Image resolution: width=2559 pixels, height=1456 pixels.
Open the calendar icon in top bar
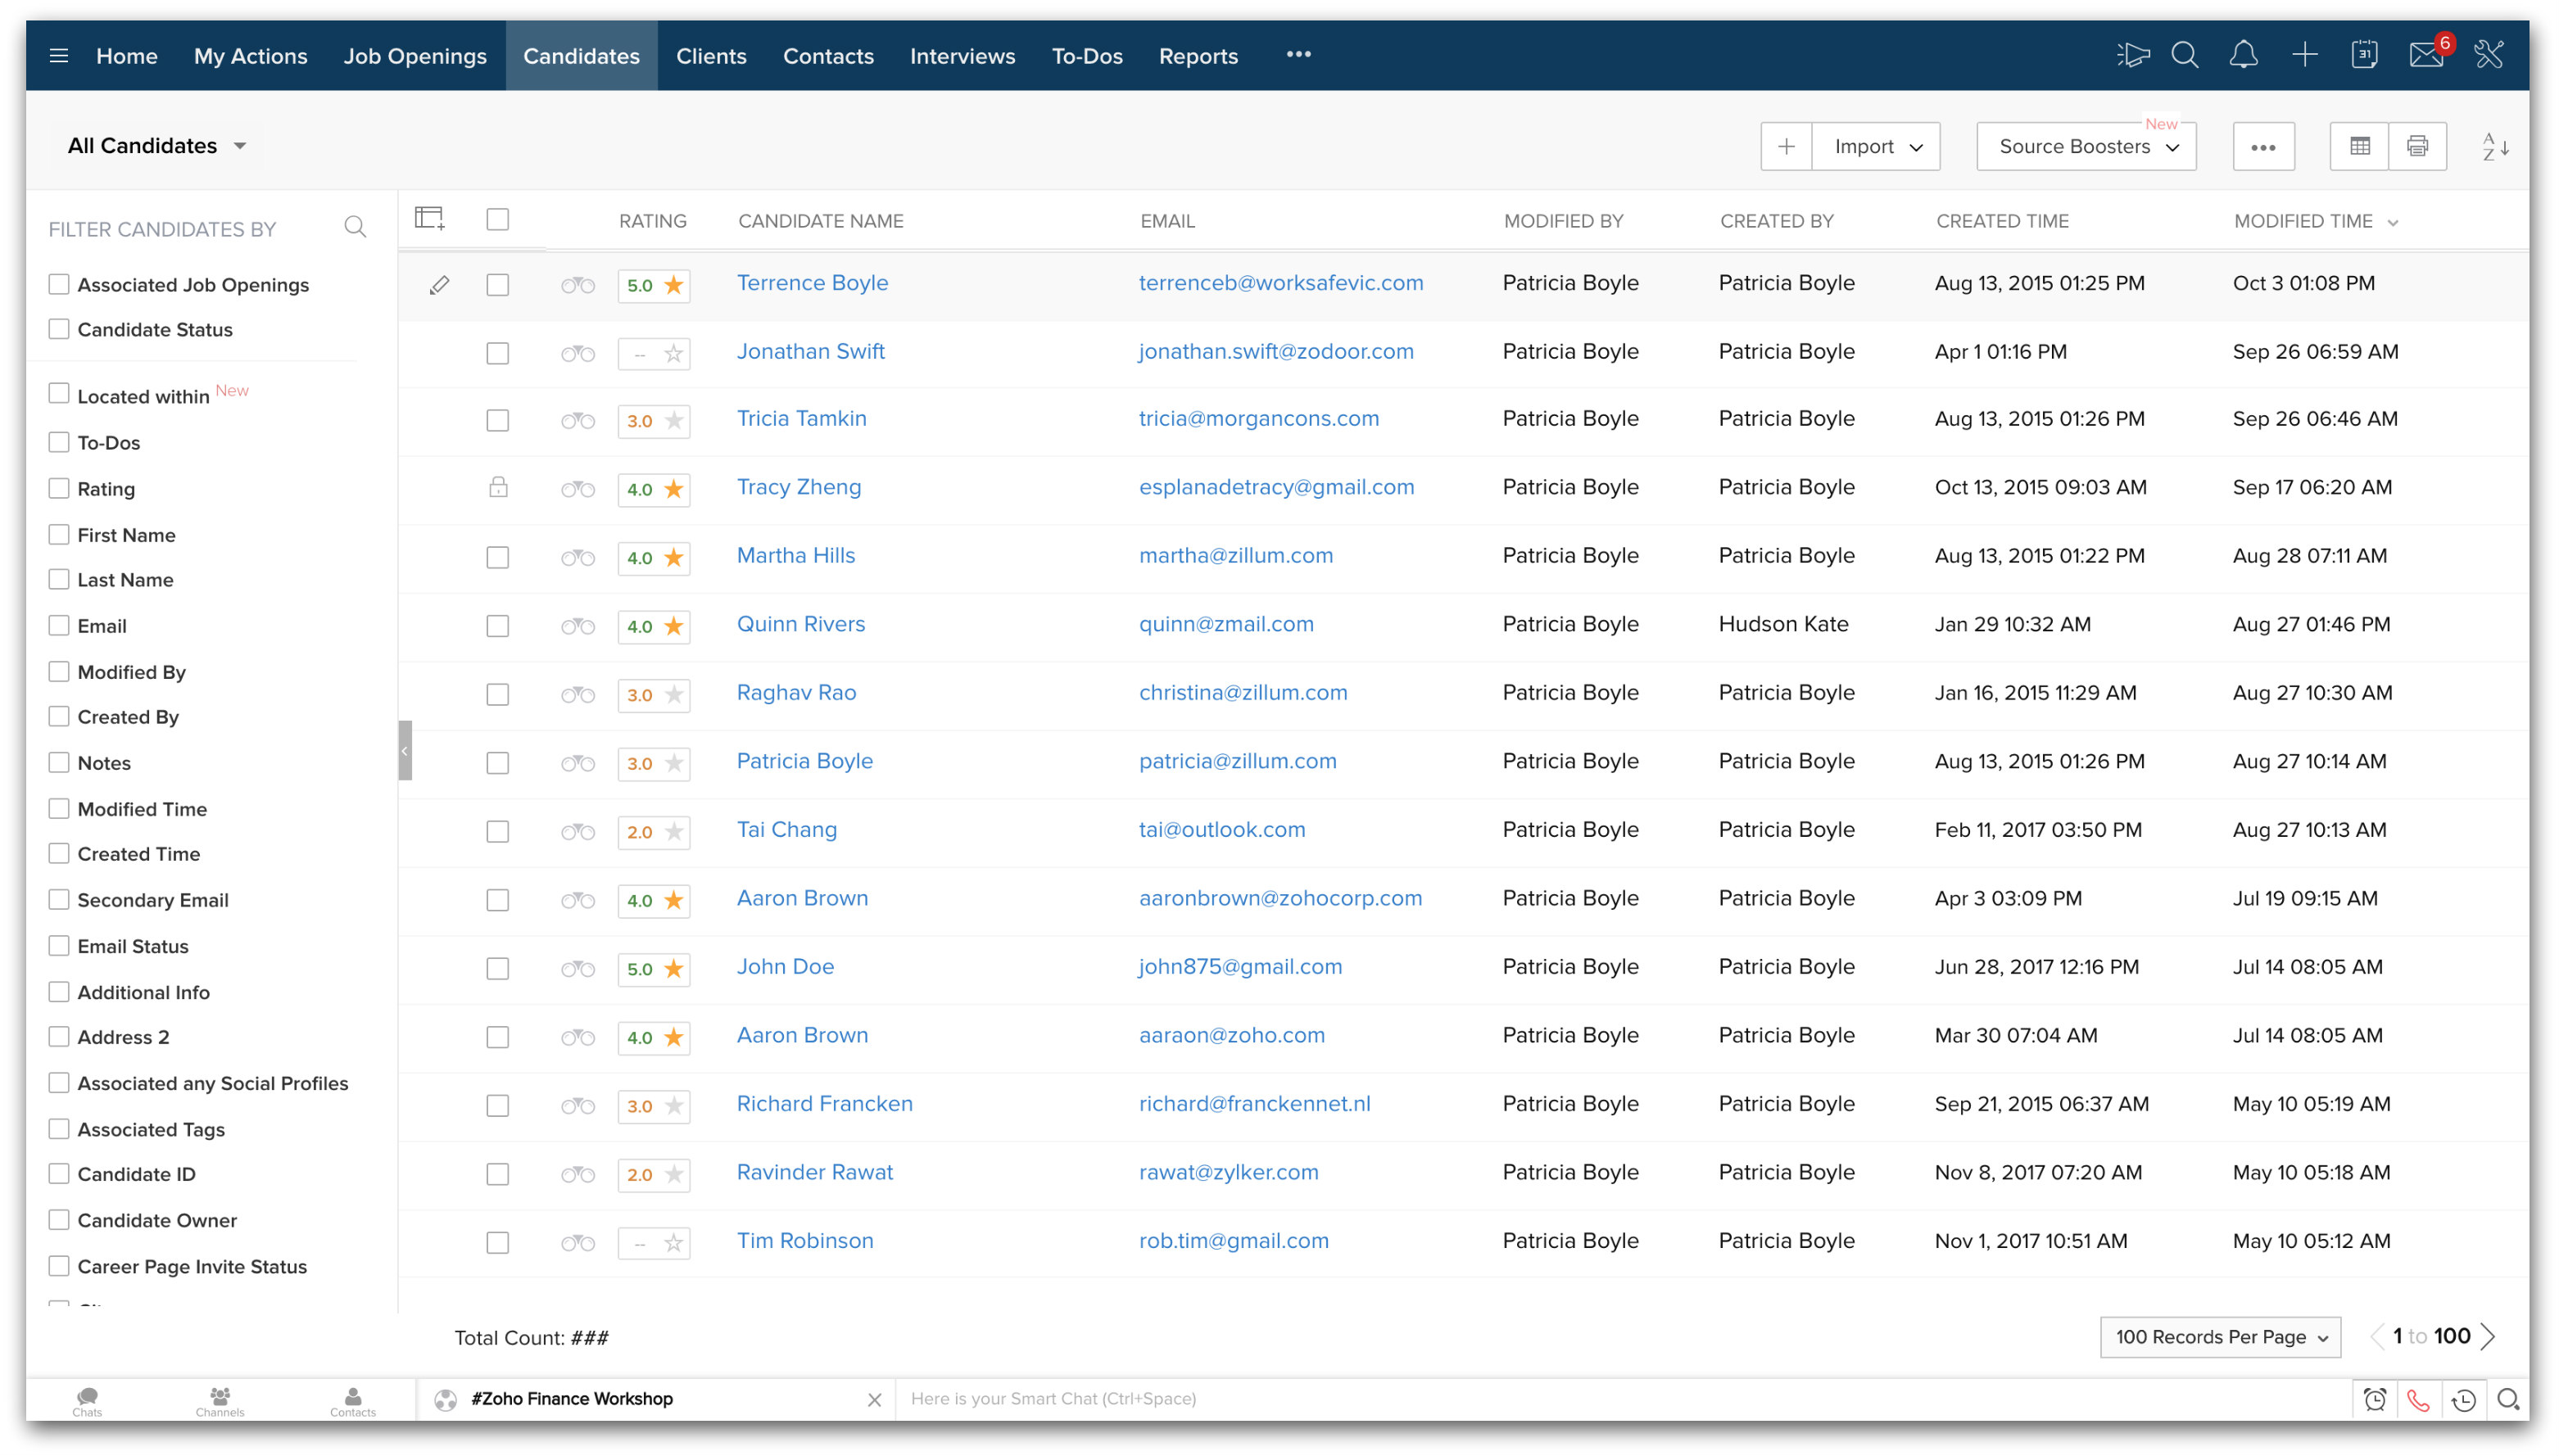click(x=2364, y=55)
